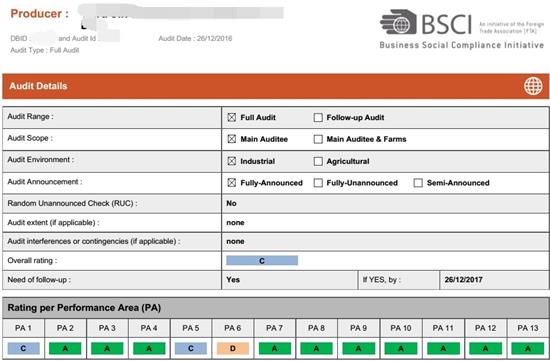Toggle the Semi-Announced checkbox
The height and width of the screenshot is (361, 550).
tap(418, 183)
